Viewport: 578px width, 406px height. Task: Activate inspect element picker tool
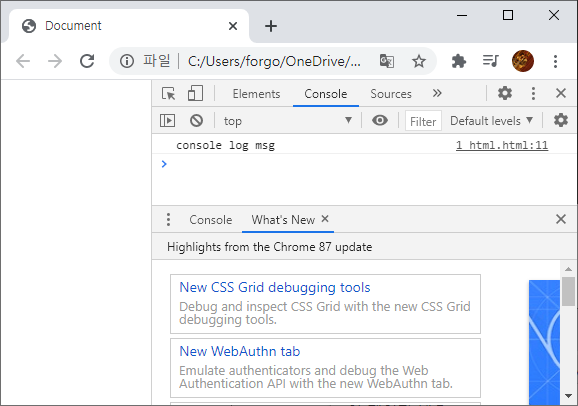click(169, 94)
